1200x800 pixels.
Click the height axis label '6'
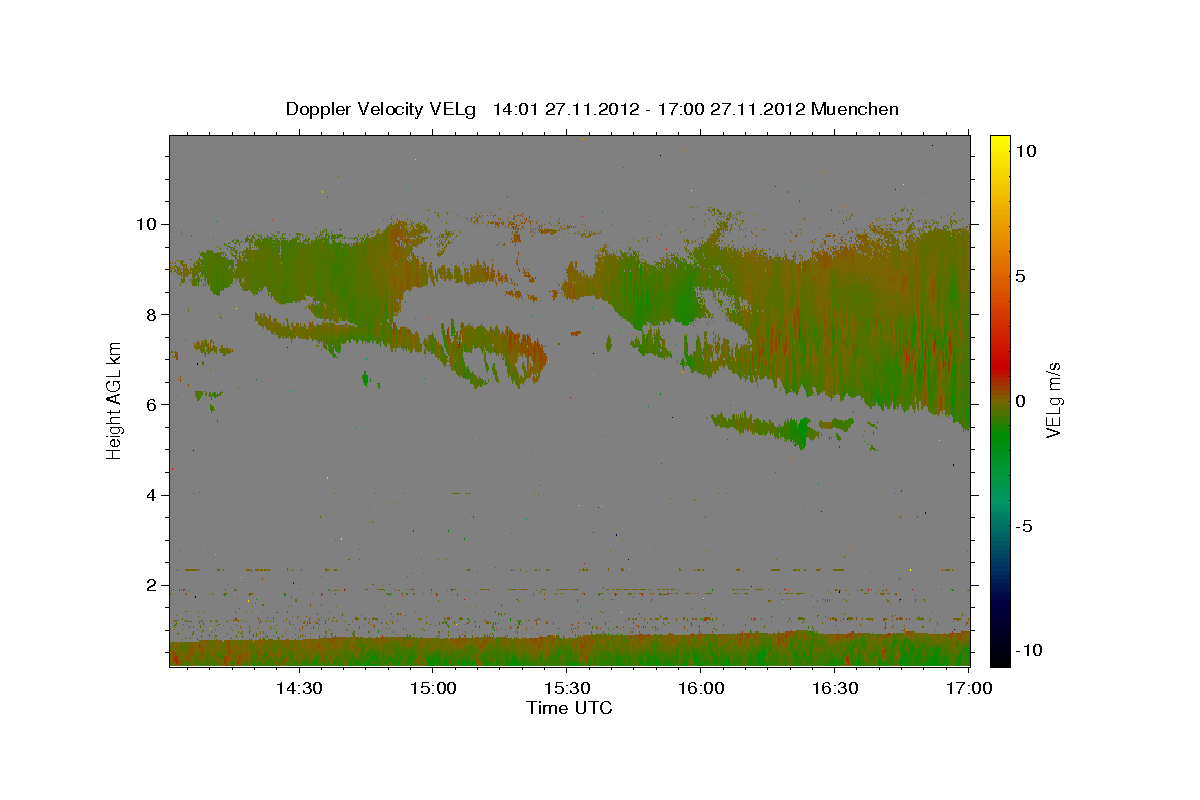(x=154, y=405)
